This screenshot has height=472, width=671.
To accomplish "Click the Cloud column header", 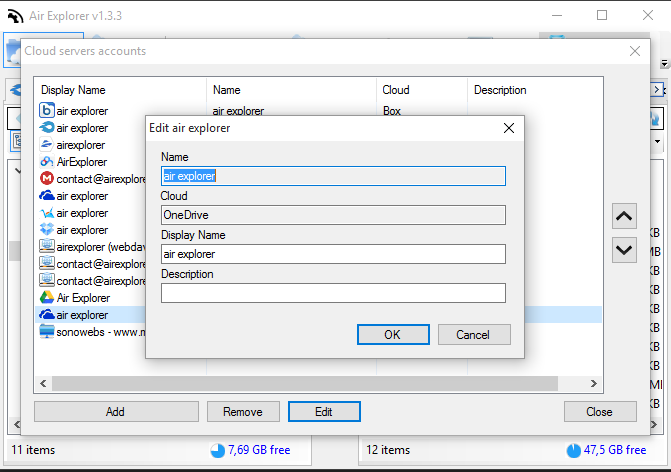I will pos(422,90).
